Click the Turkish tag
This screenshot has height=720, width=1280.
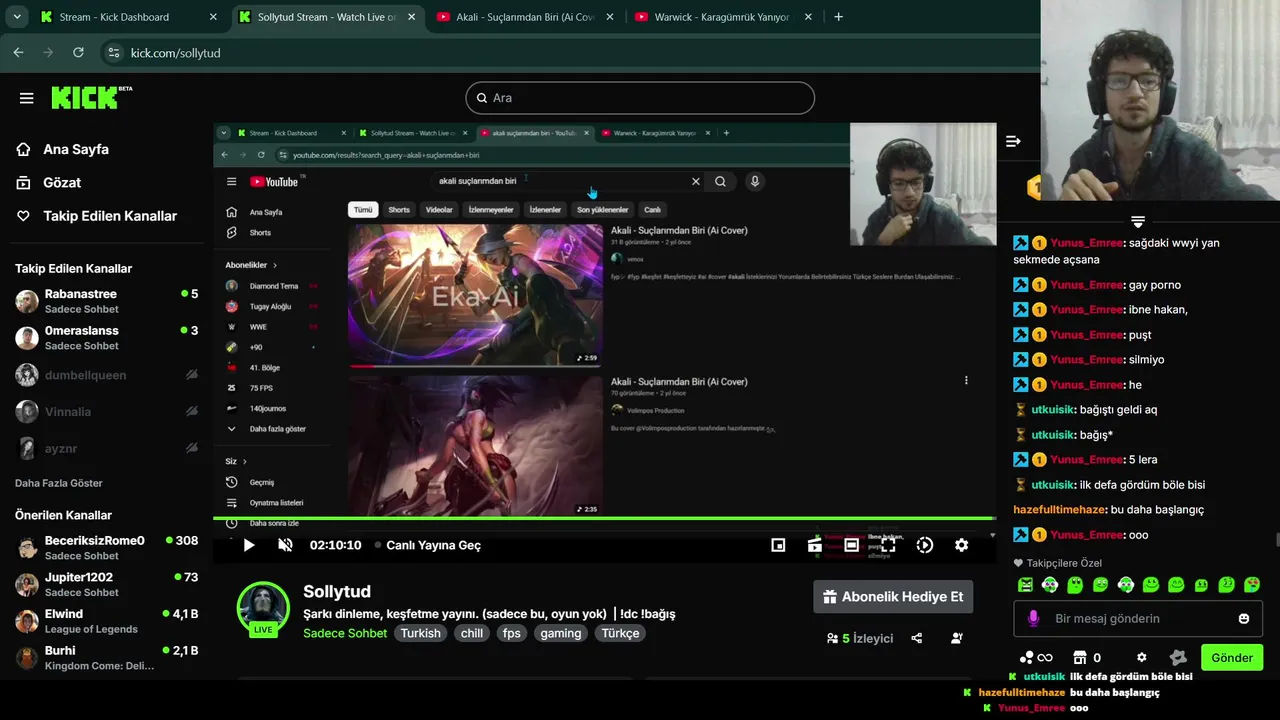[x=420, y=633]
